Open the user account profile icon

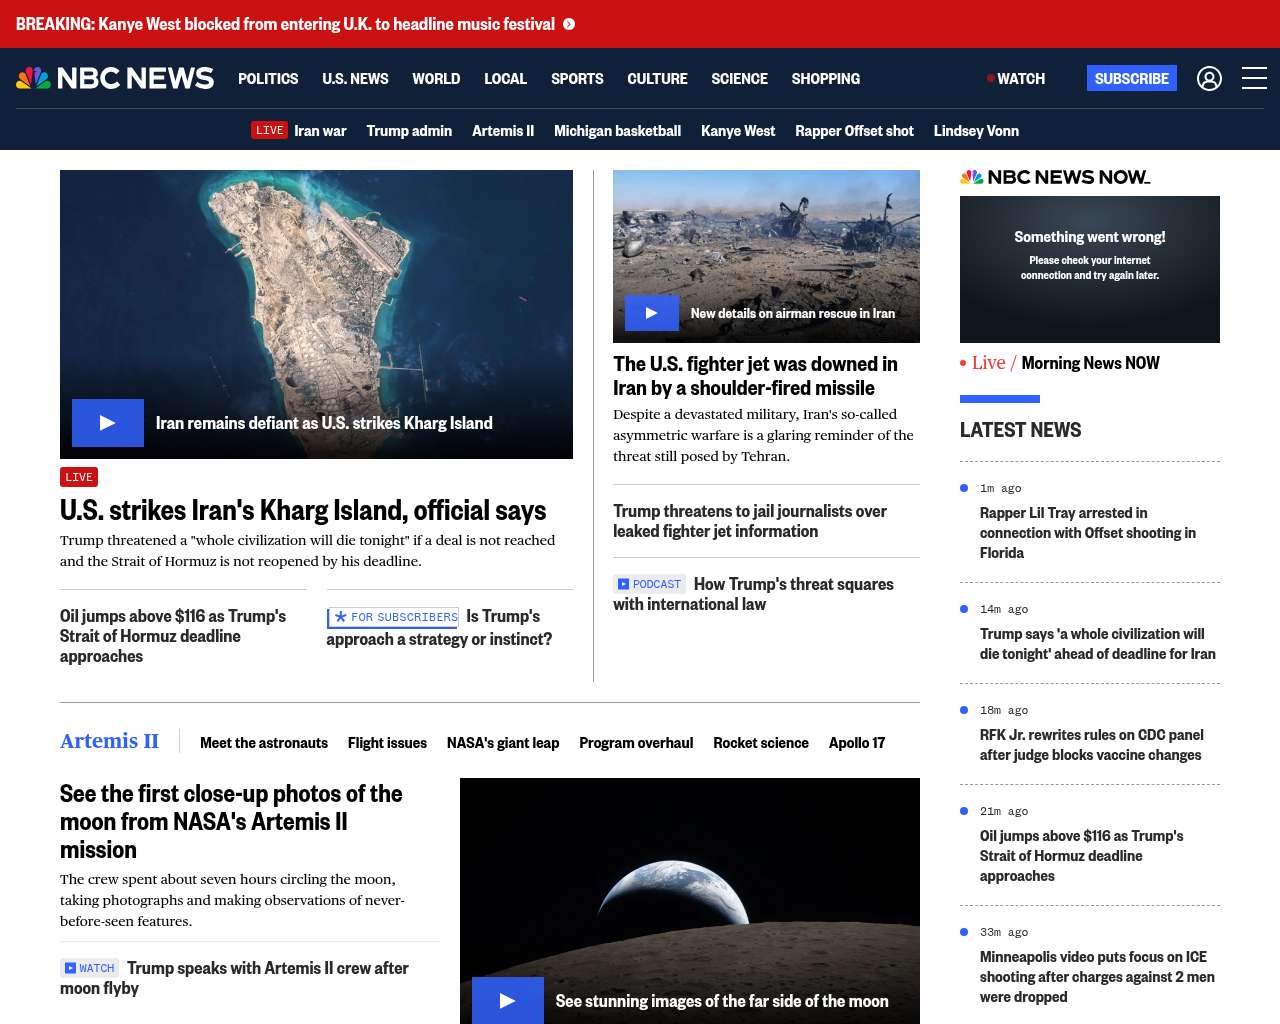tap(1209, 78)
